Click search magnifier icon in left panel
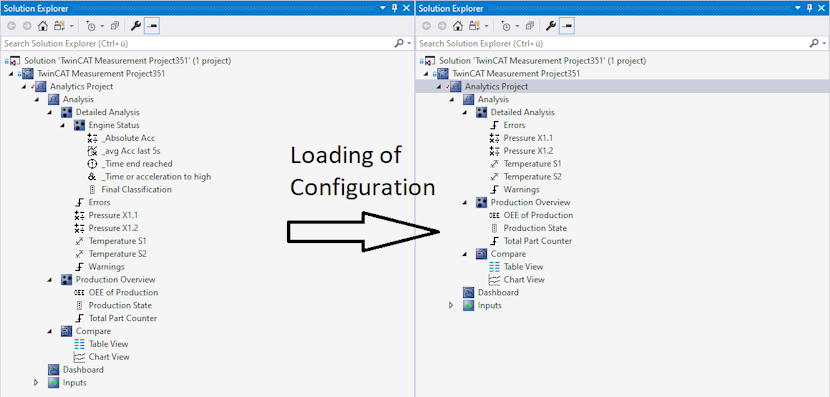 pyautogui.click(x=399, y=43)
